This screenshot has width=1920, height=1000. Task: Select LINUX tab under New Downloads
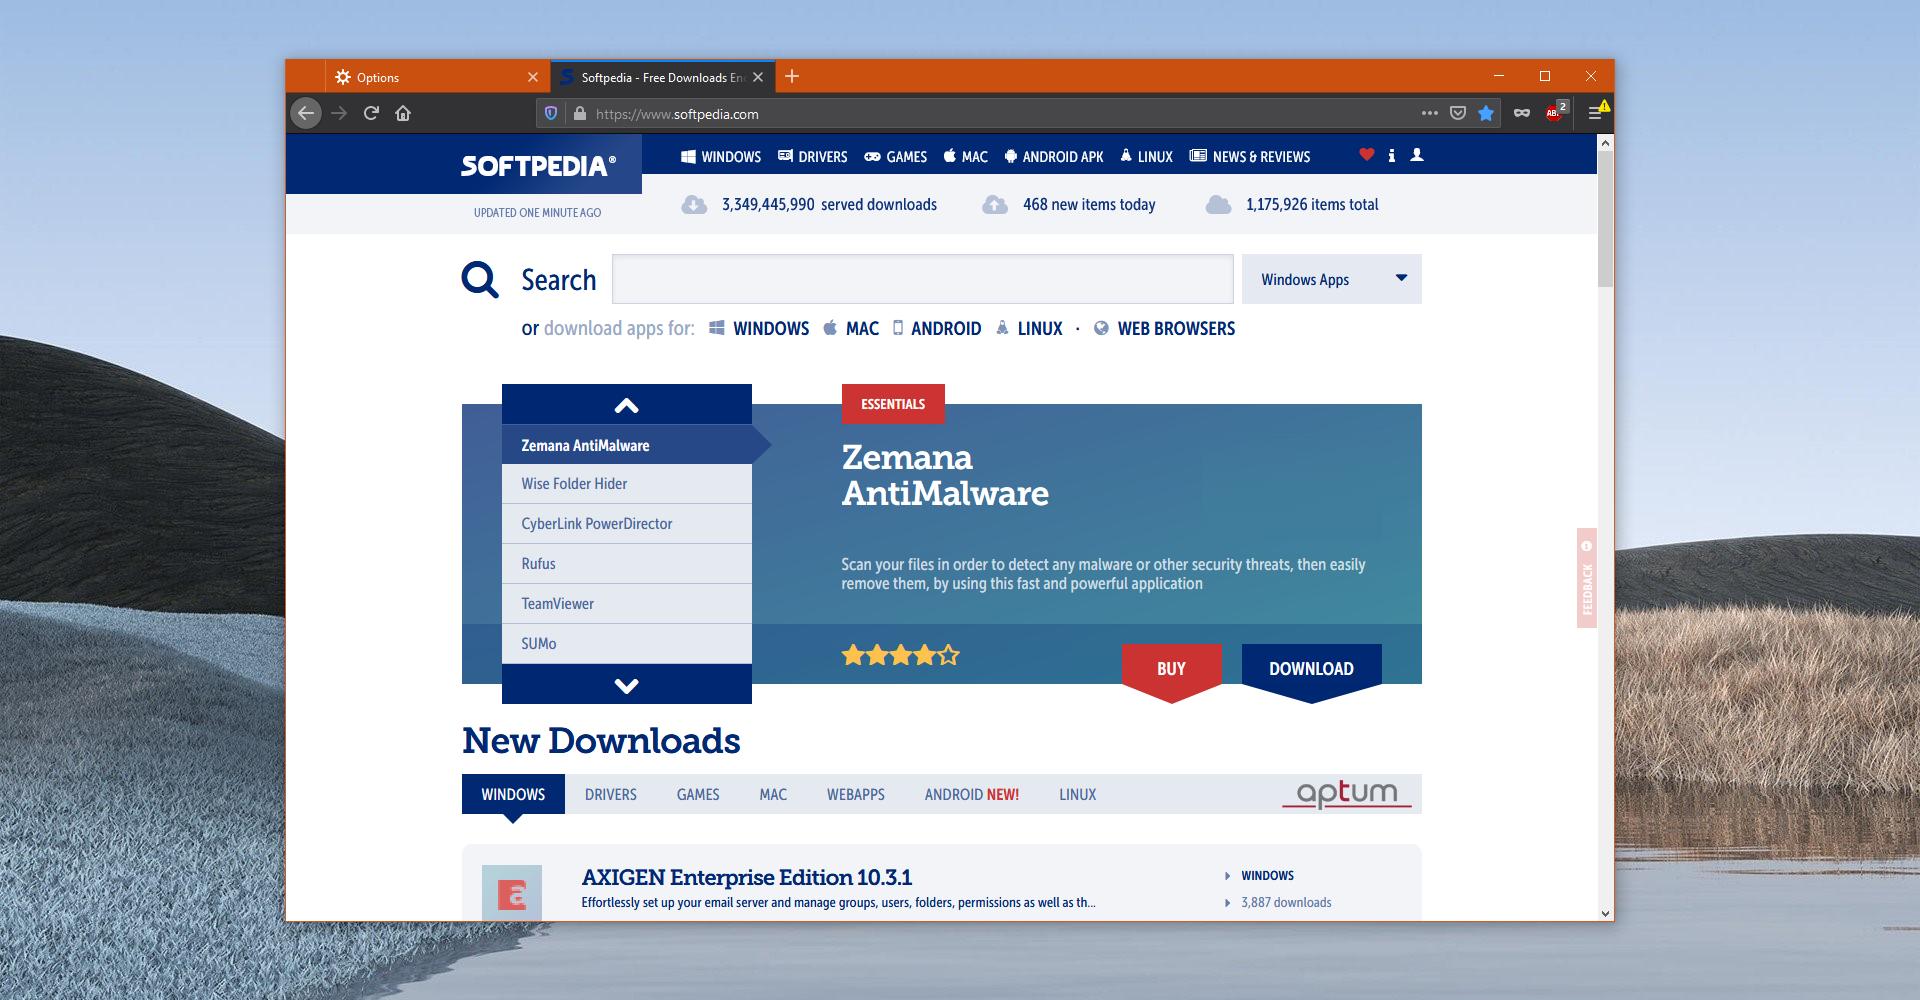tap(1078, 794)
